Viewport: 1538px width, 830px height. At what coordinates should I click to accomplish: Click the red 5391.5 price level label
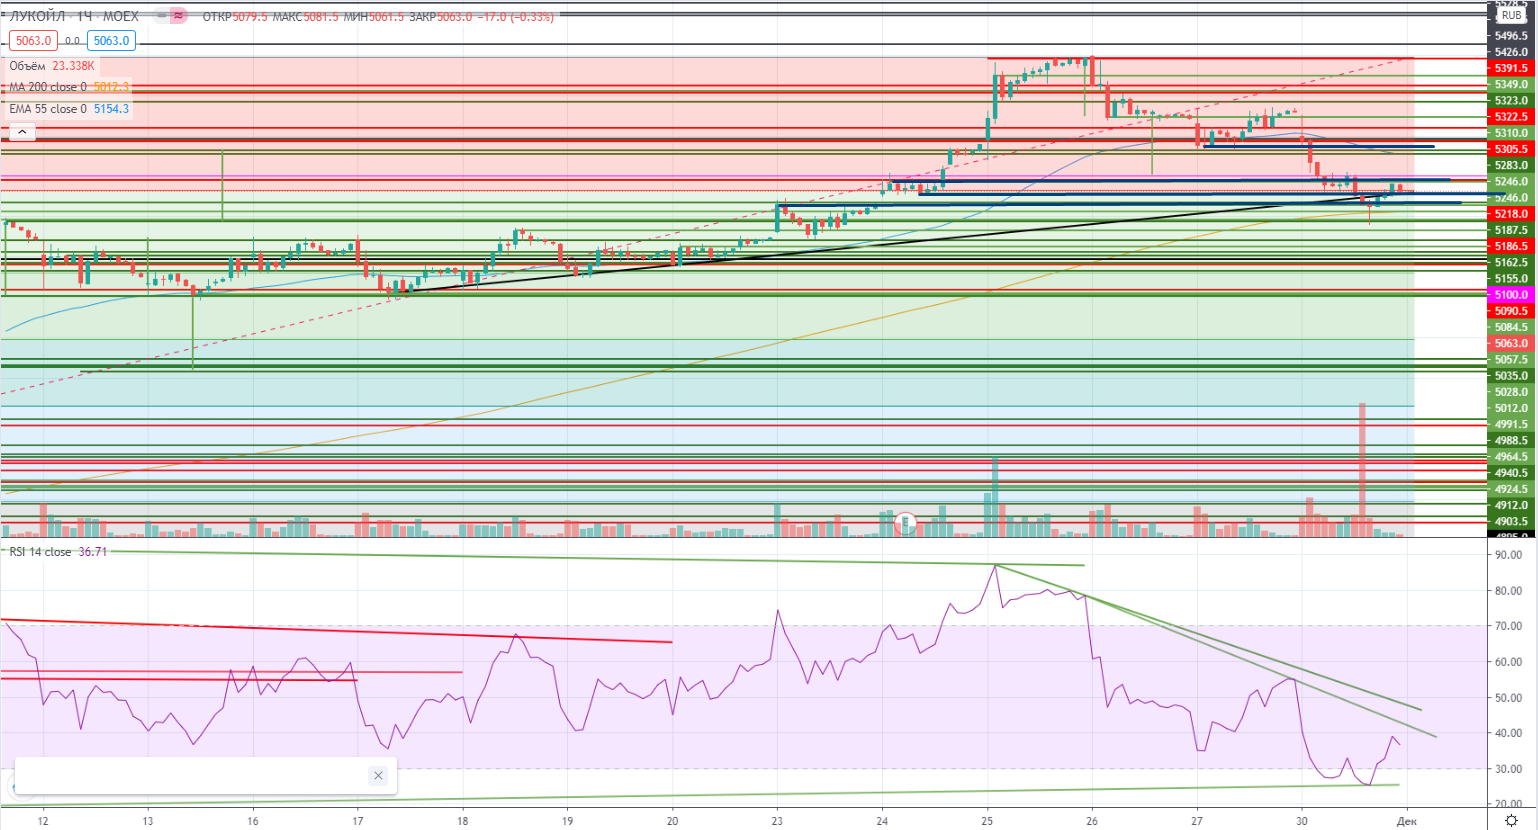click(x=1511, y=68)
